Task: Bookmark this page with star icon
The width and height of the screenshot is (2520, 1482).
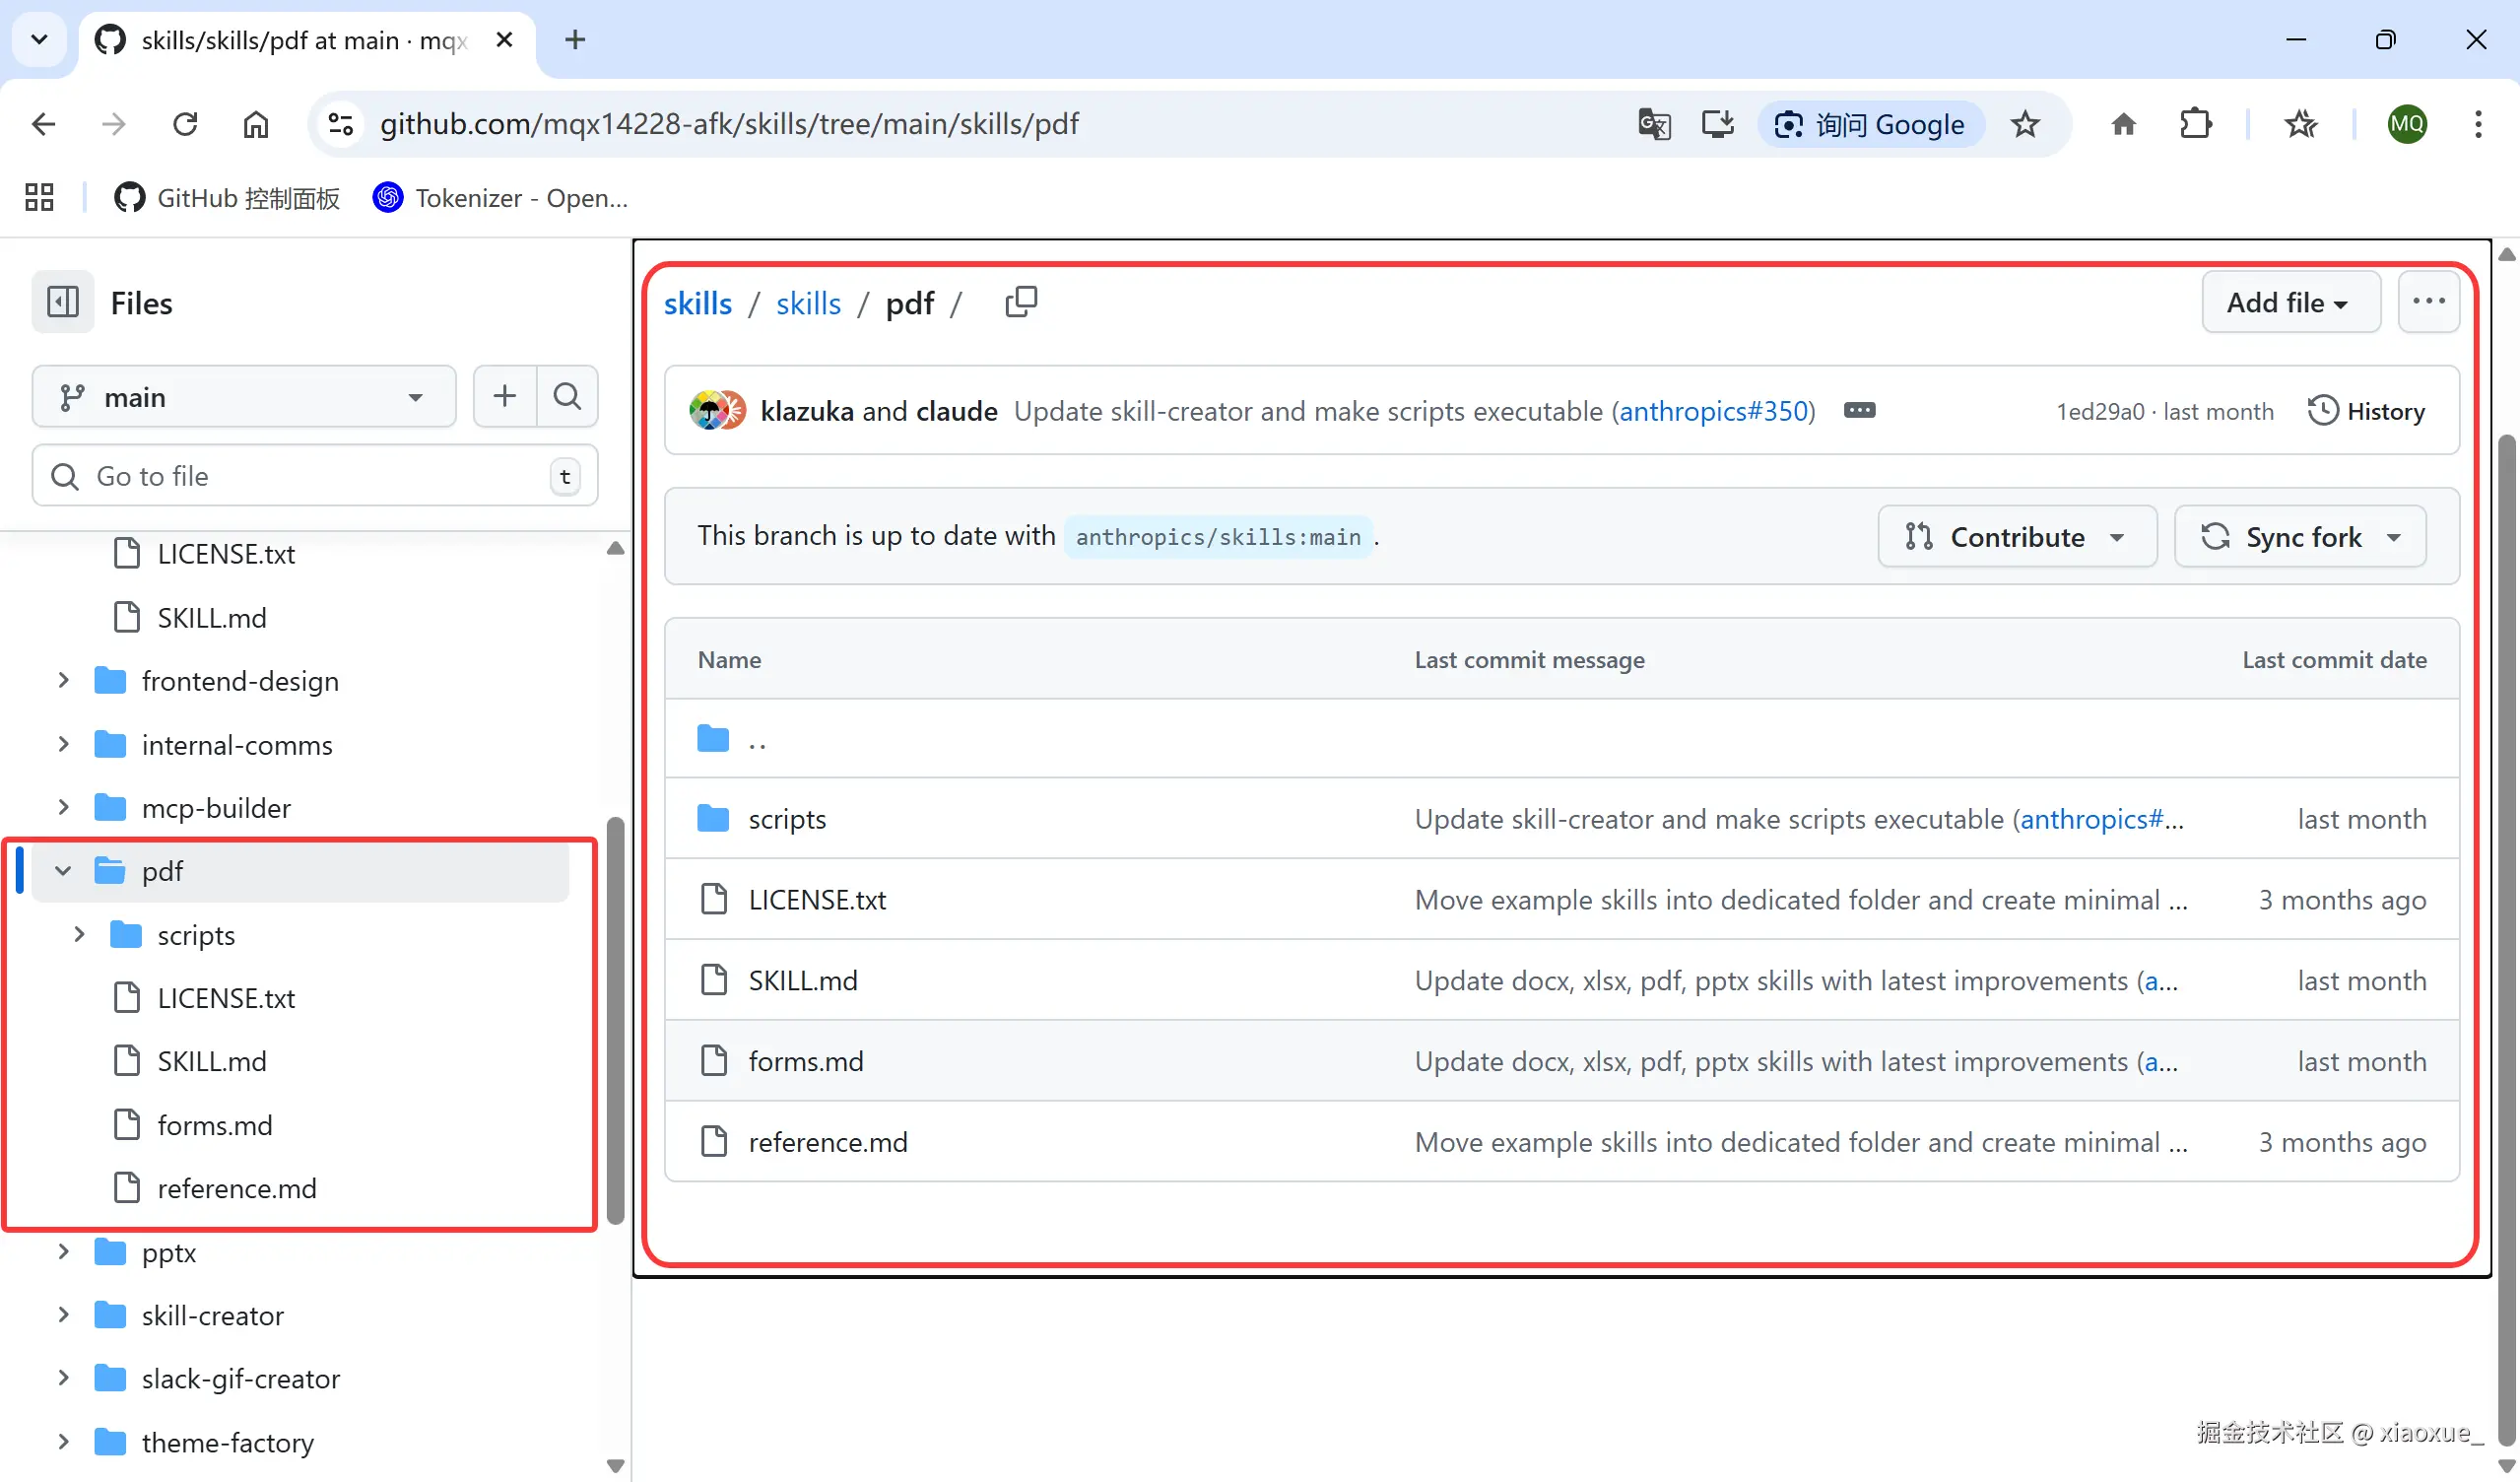Action: pos(2025,124)
